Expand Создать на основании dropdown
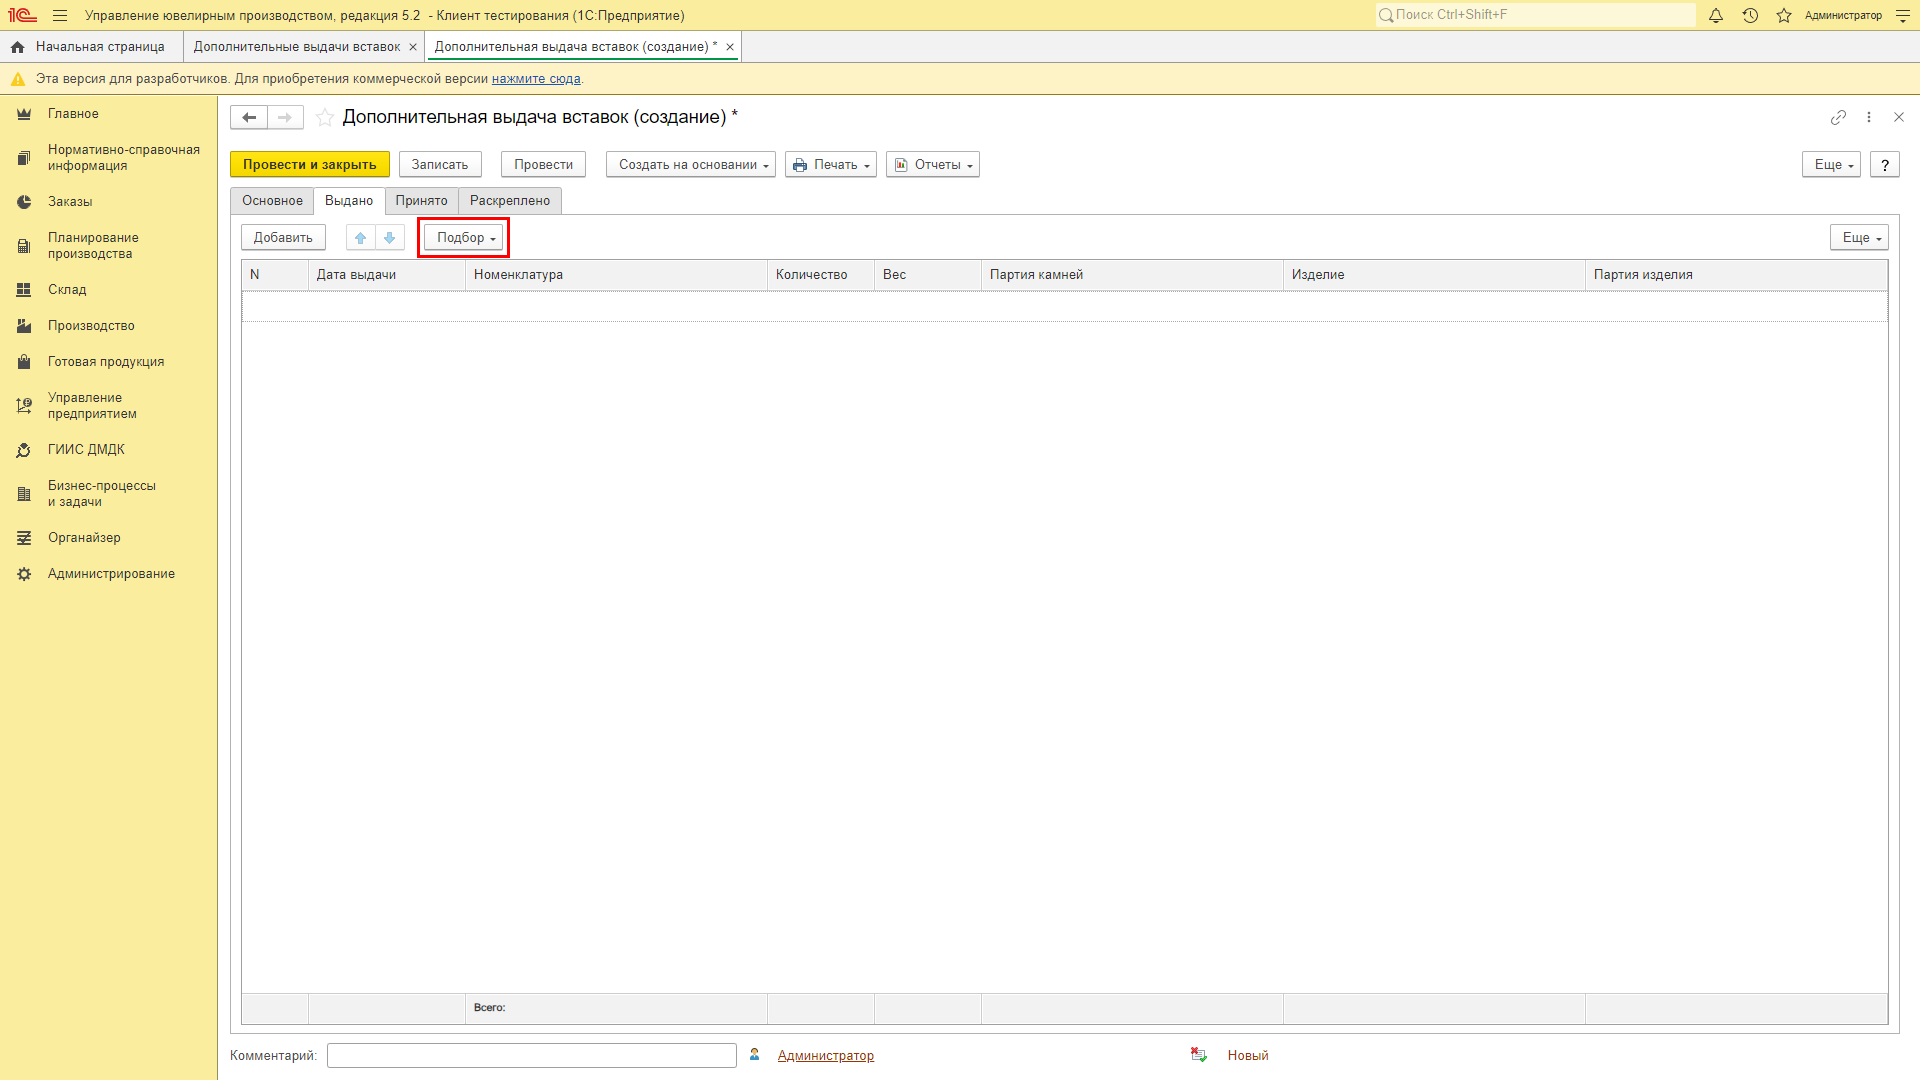The width and height of the screenshot is (1920, 1080). tap(691, 165)
